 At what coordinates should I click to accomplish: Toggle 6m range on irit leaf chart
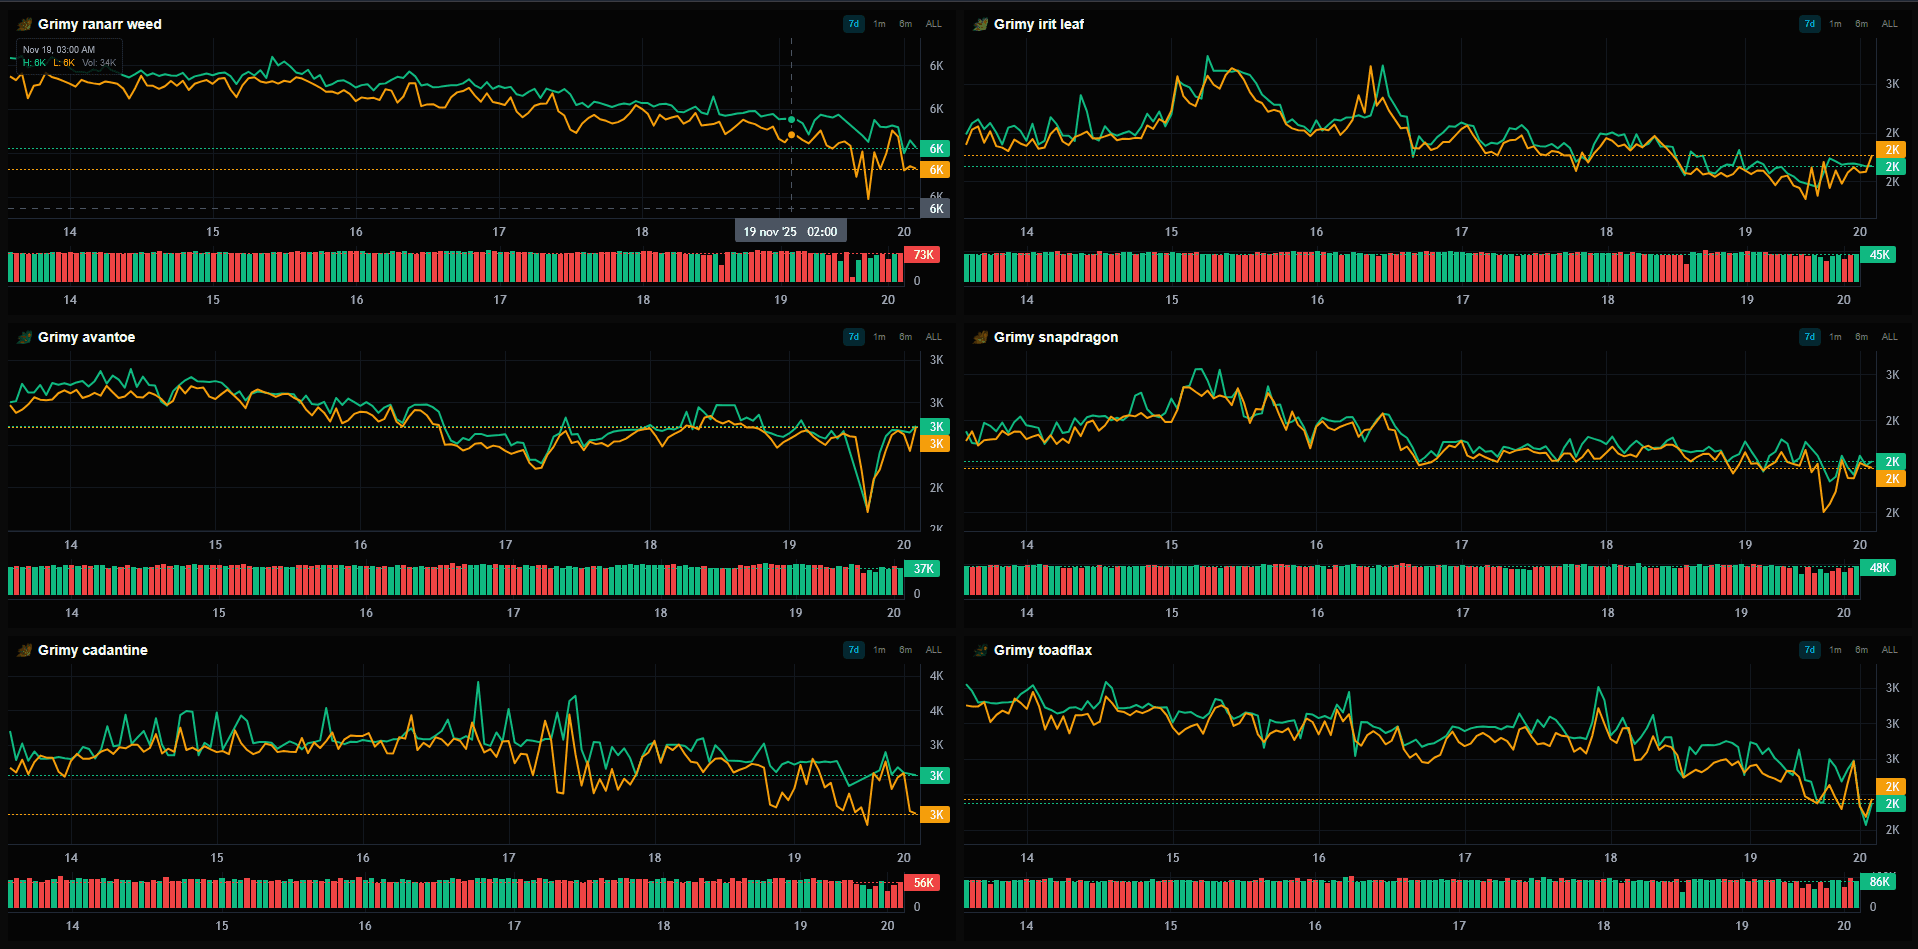[1860, 22]
